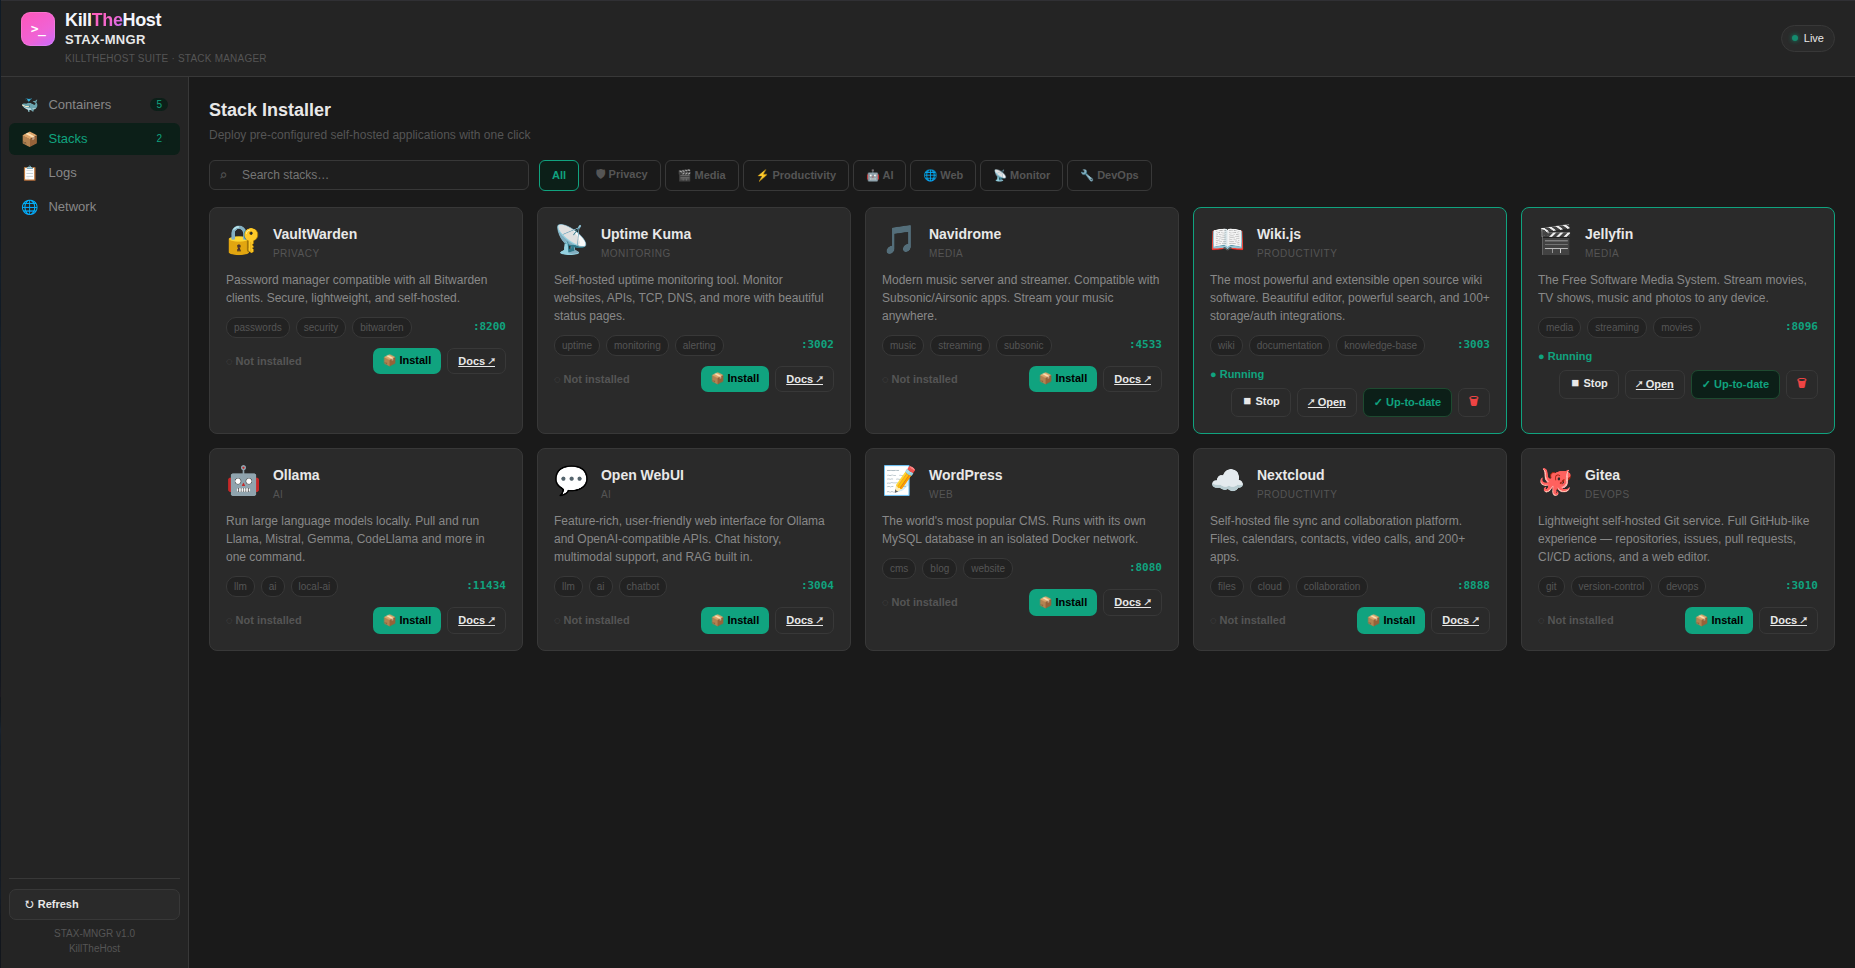Click the Nextcloud cloud icon
This screenshot has width=1855, height=968.
click(1227, 481)
